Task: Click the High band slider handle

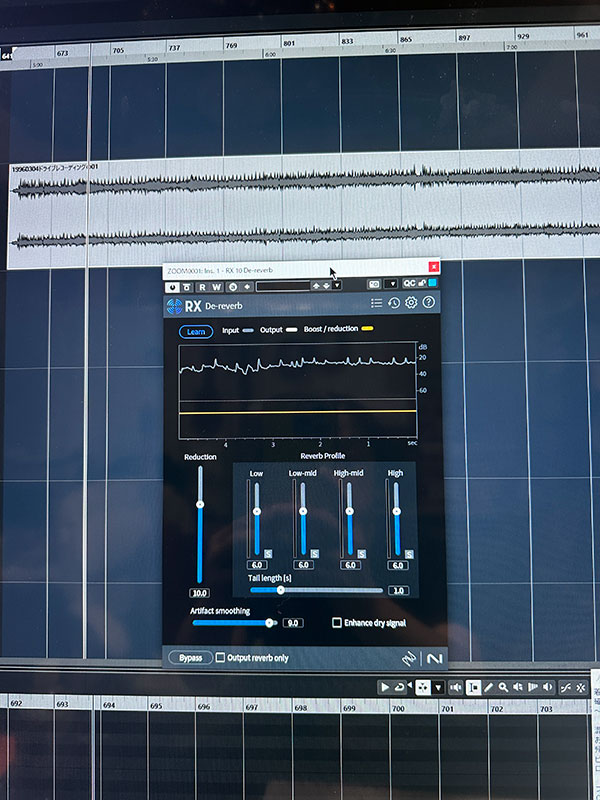Action: [x=396, y=511]
